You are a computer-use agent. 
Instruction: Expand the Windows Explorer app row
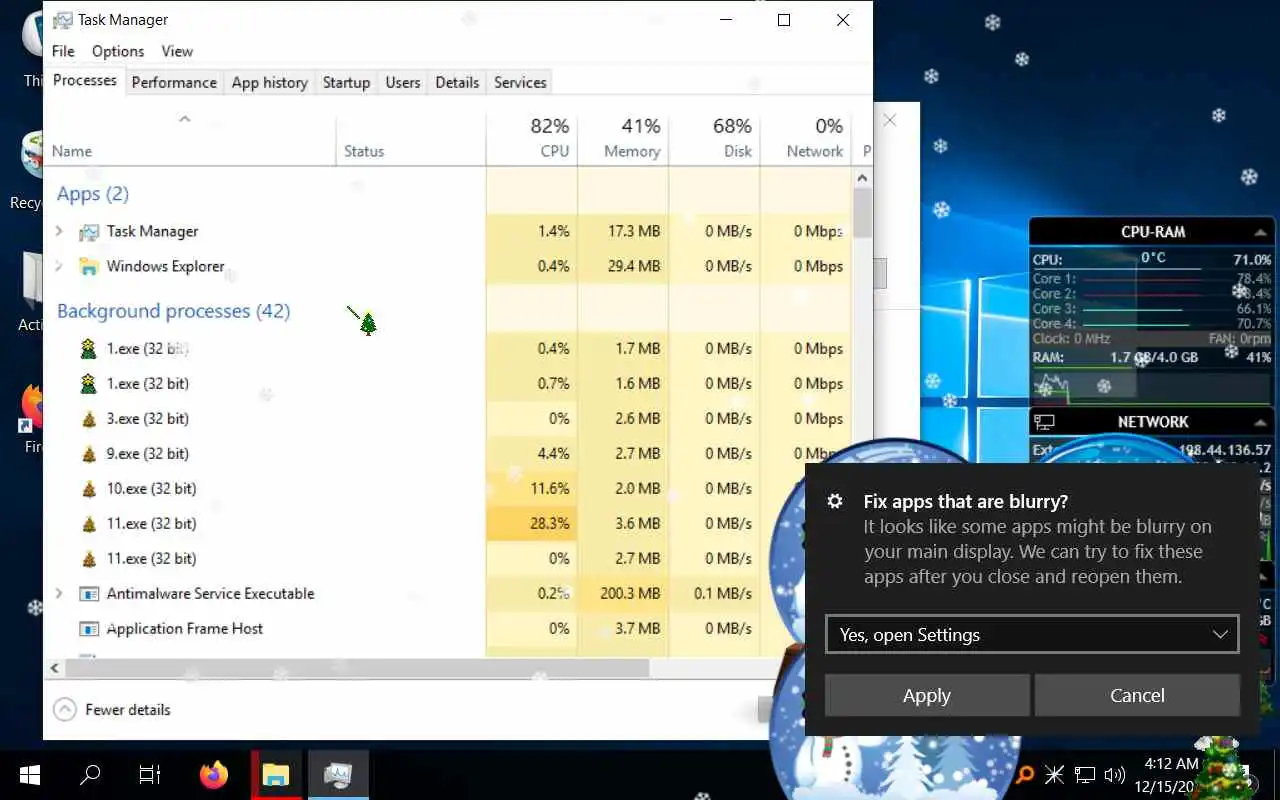[58, 267]
